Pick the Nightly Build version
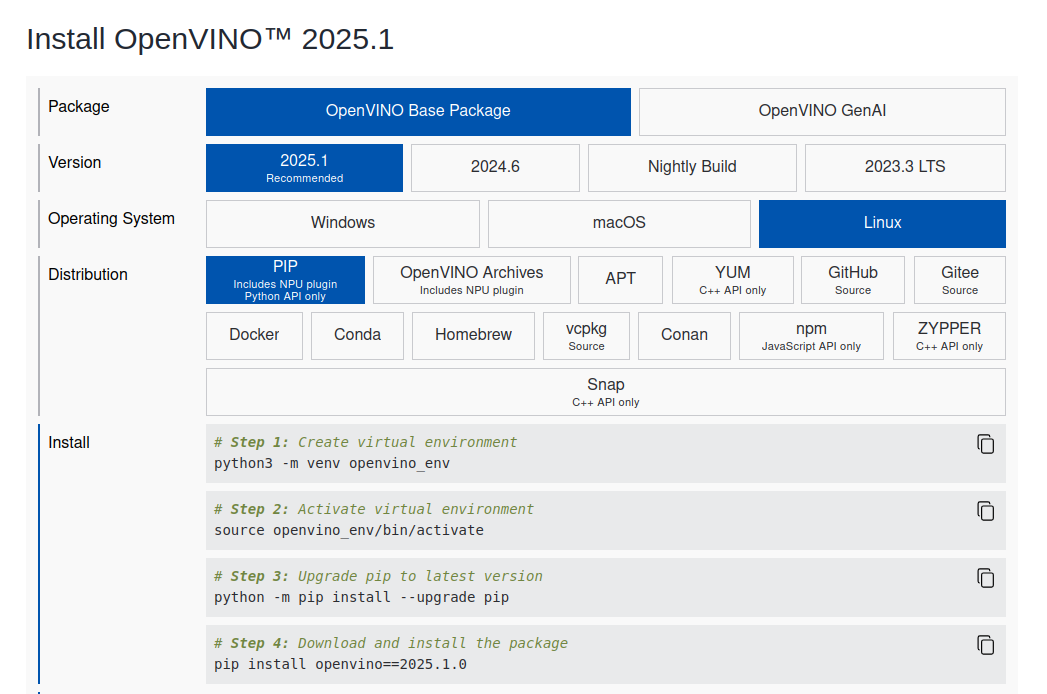 point(692,168)
